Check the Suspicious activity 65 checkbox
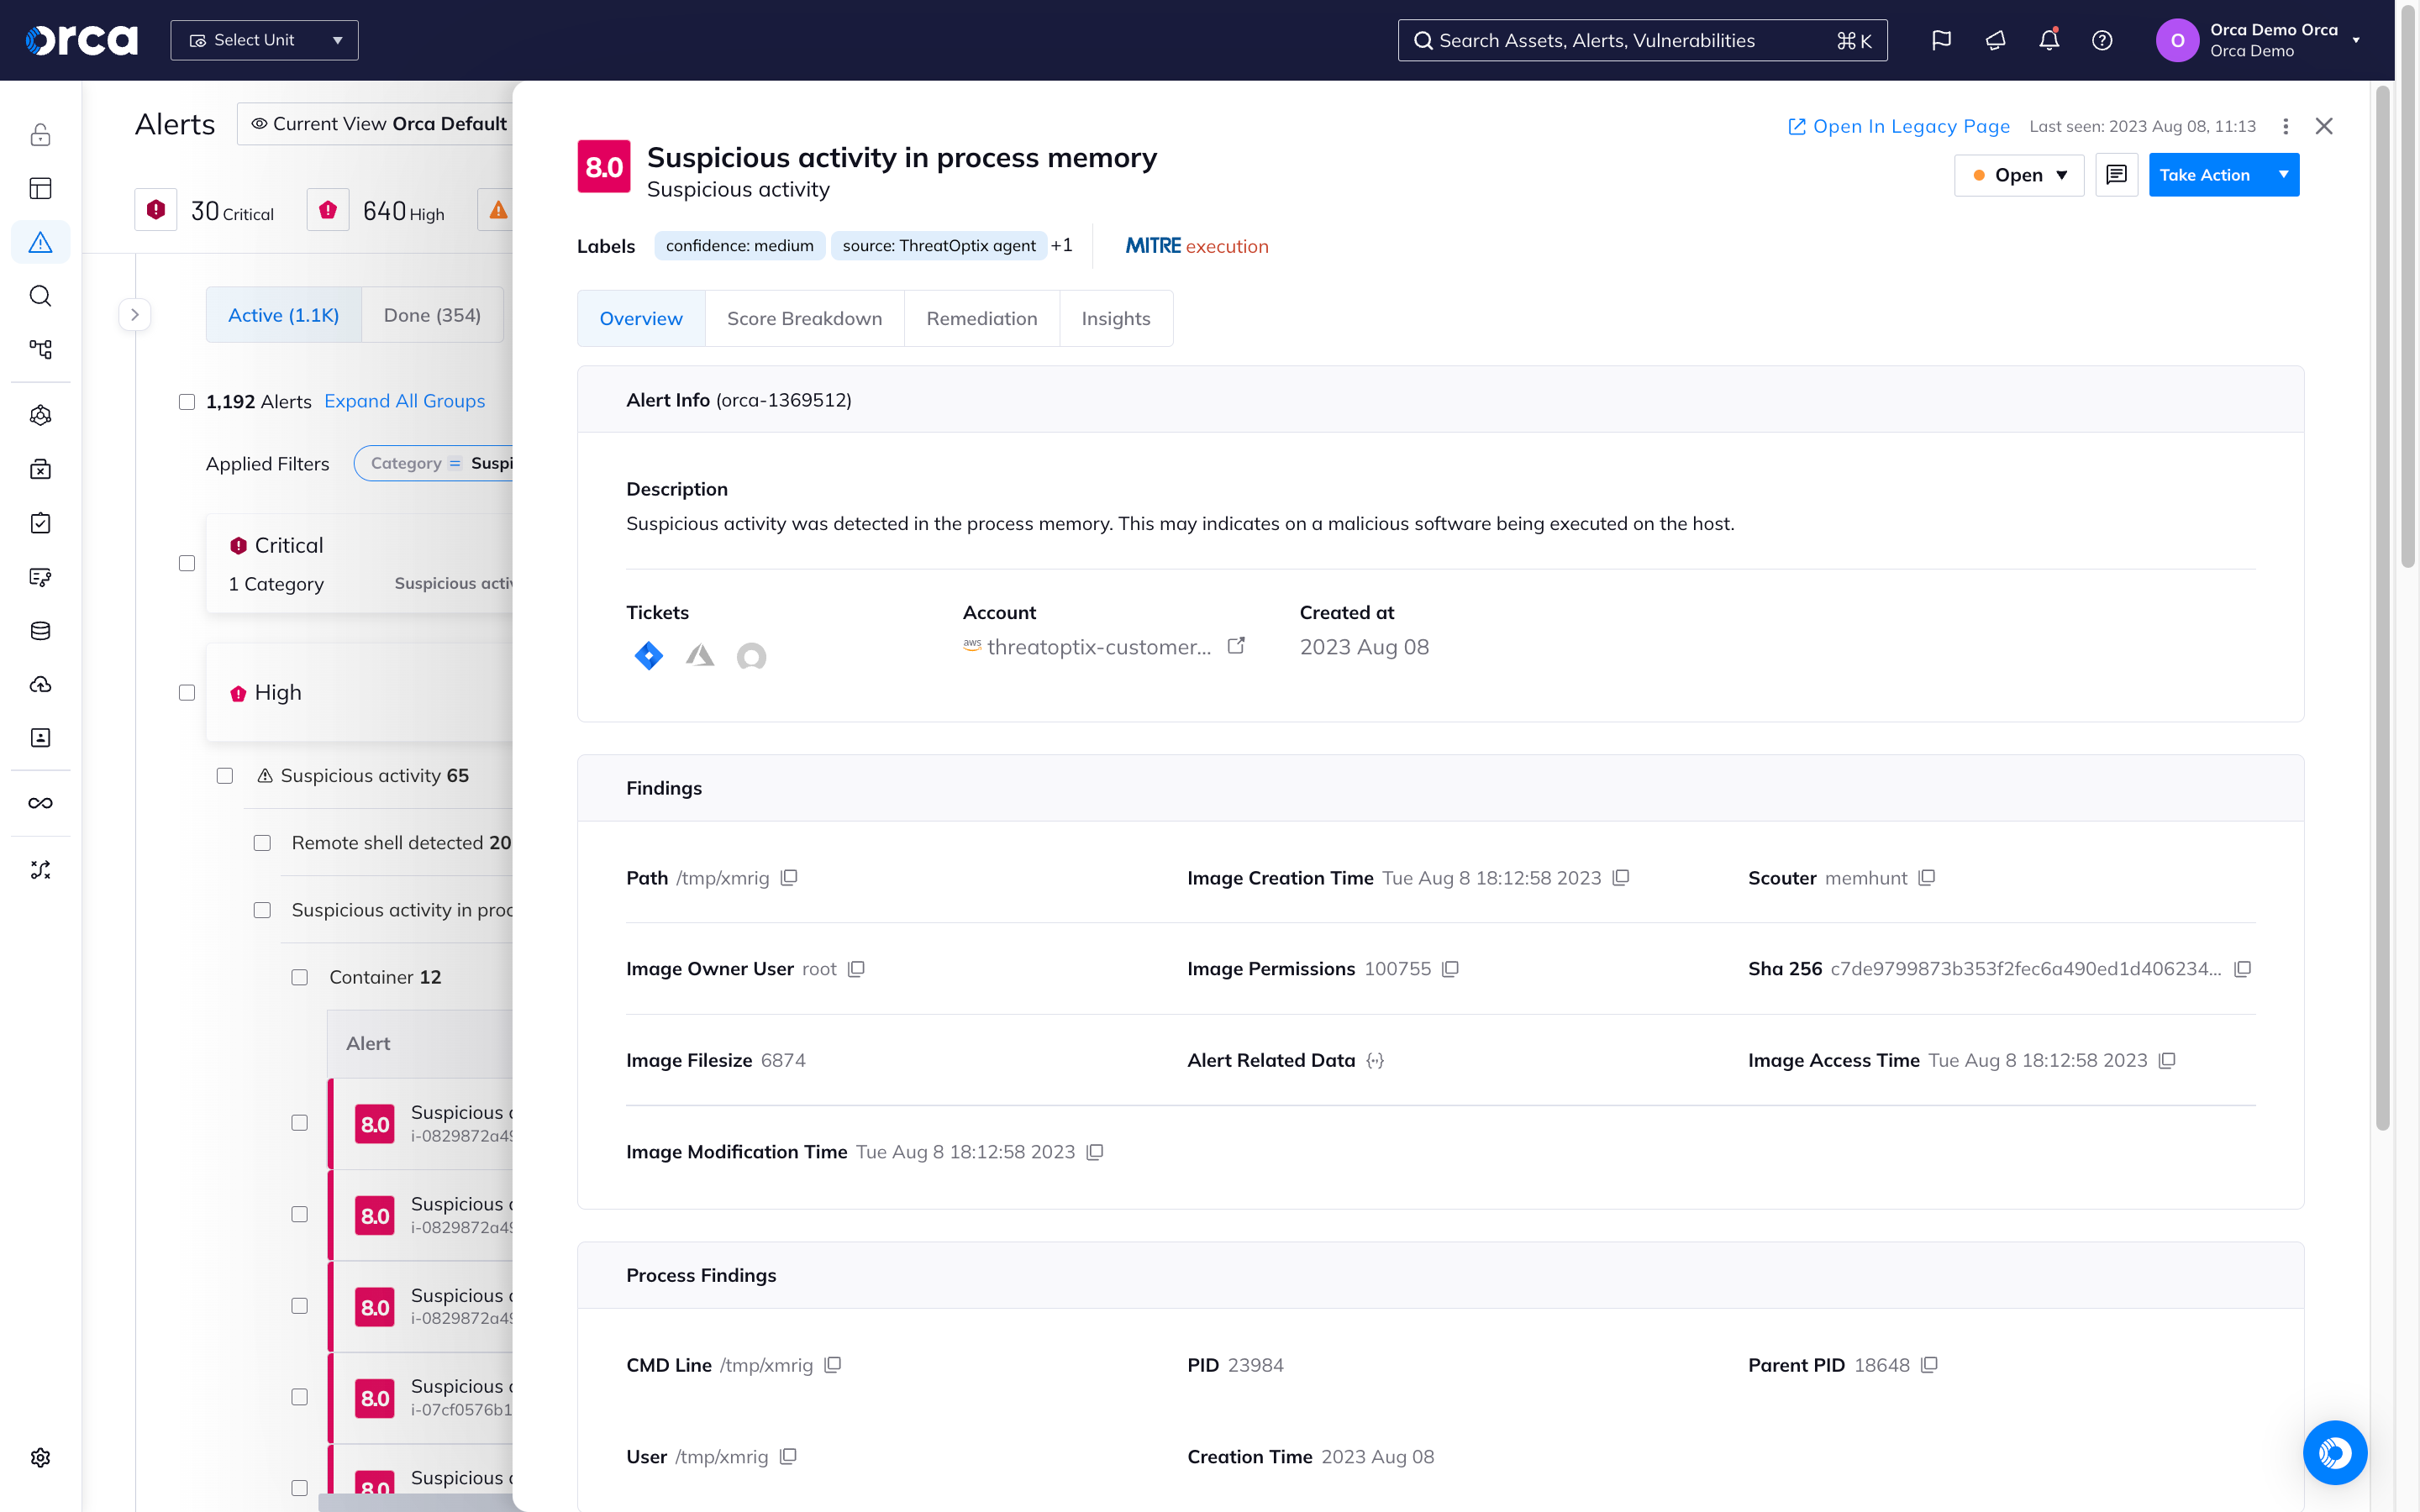This screenshot has width=2420, height=1512. [225, 775]
